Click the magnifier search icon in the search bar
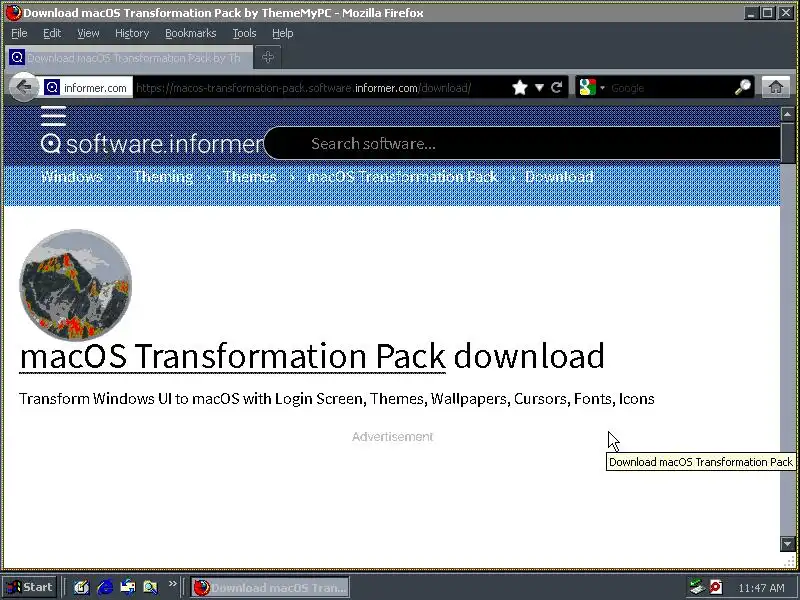Image resolution: width=800 pixels, height=600 pixels. pyautogui.click(x=743, y=88)
